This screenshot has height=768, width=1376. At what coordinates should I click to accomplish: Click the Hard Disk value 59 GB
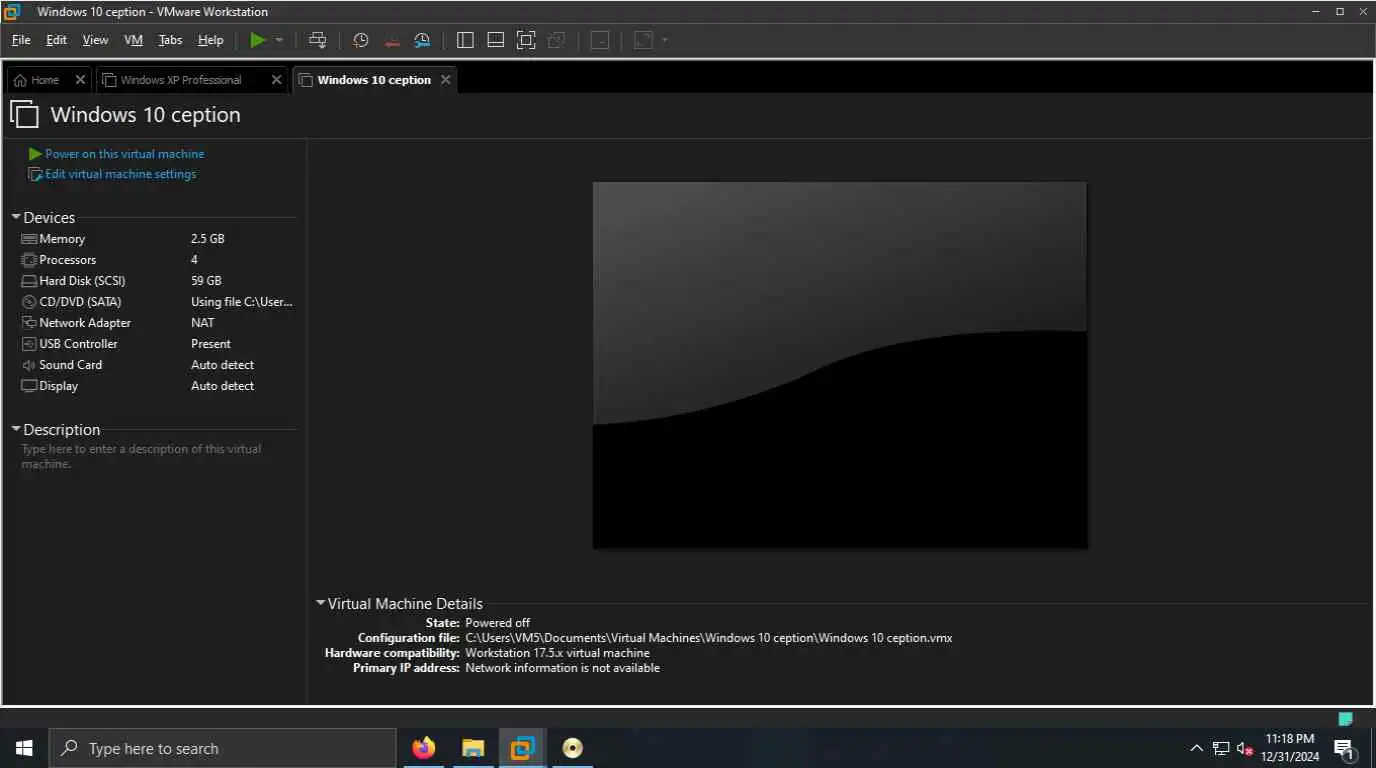click(206, 281)
